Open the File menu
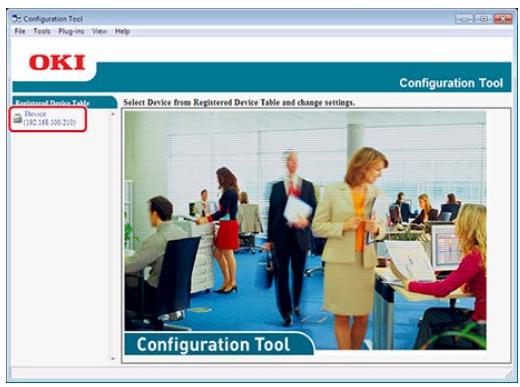The height and width of the screenshot is (387, 520). pos(20,31)
